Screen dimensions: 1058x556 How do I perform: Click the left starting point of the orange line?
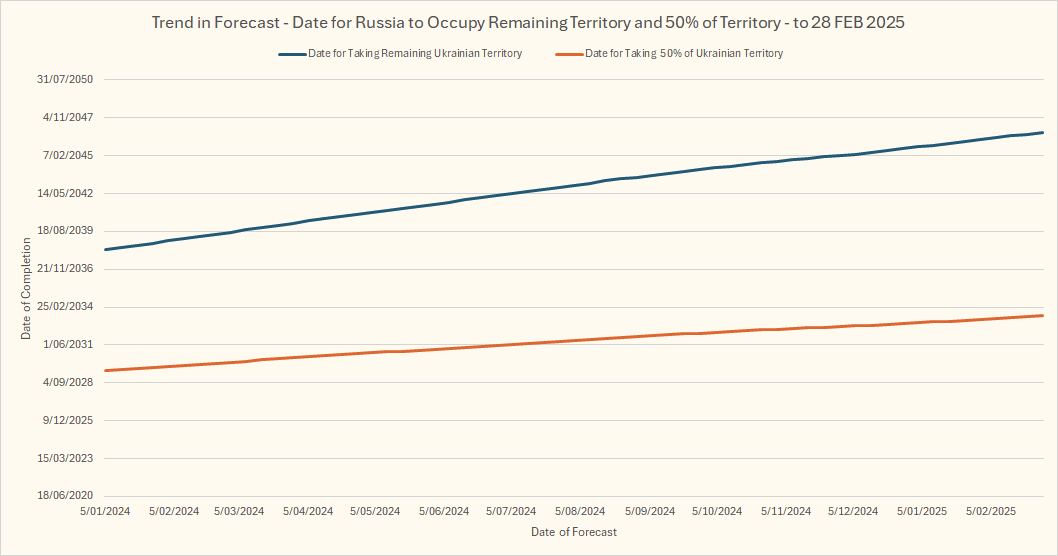click(106, 371)
